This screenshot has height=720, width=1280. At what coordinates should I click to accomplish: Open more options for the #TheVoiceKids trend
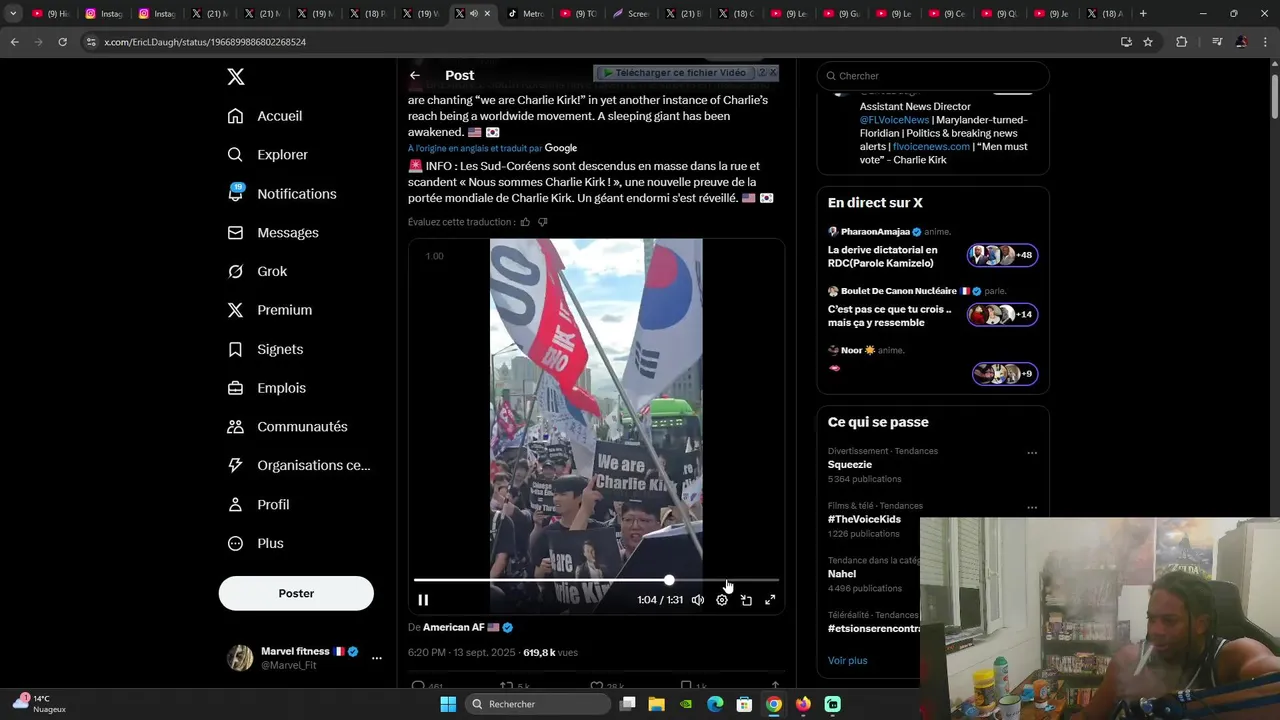tap(1032, 508)
